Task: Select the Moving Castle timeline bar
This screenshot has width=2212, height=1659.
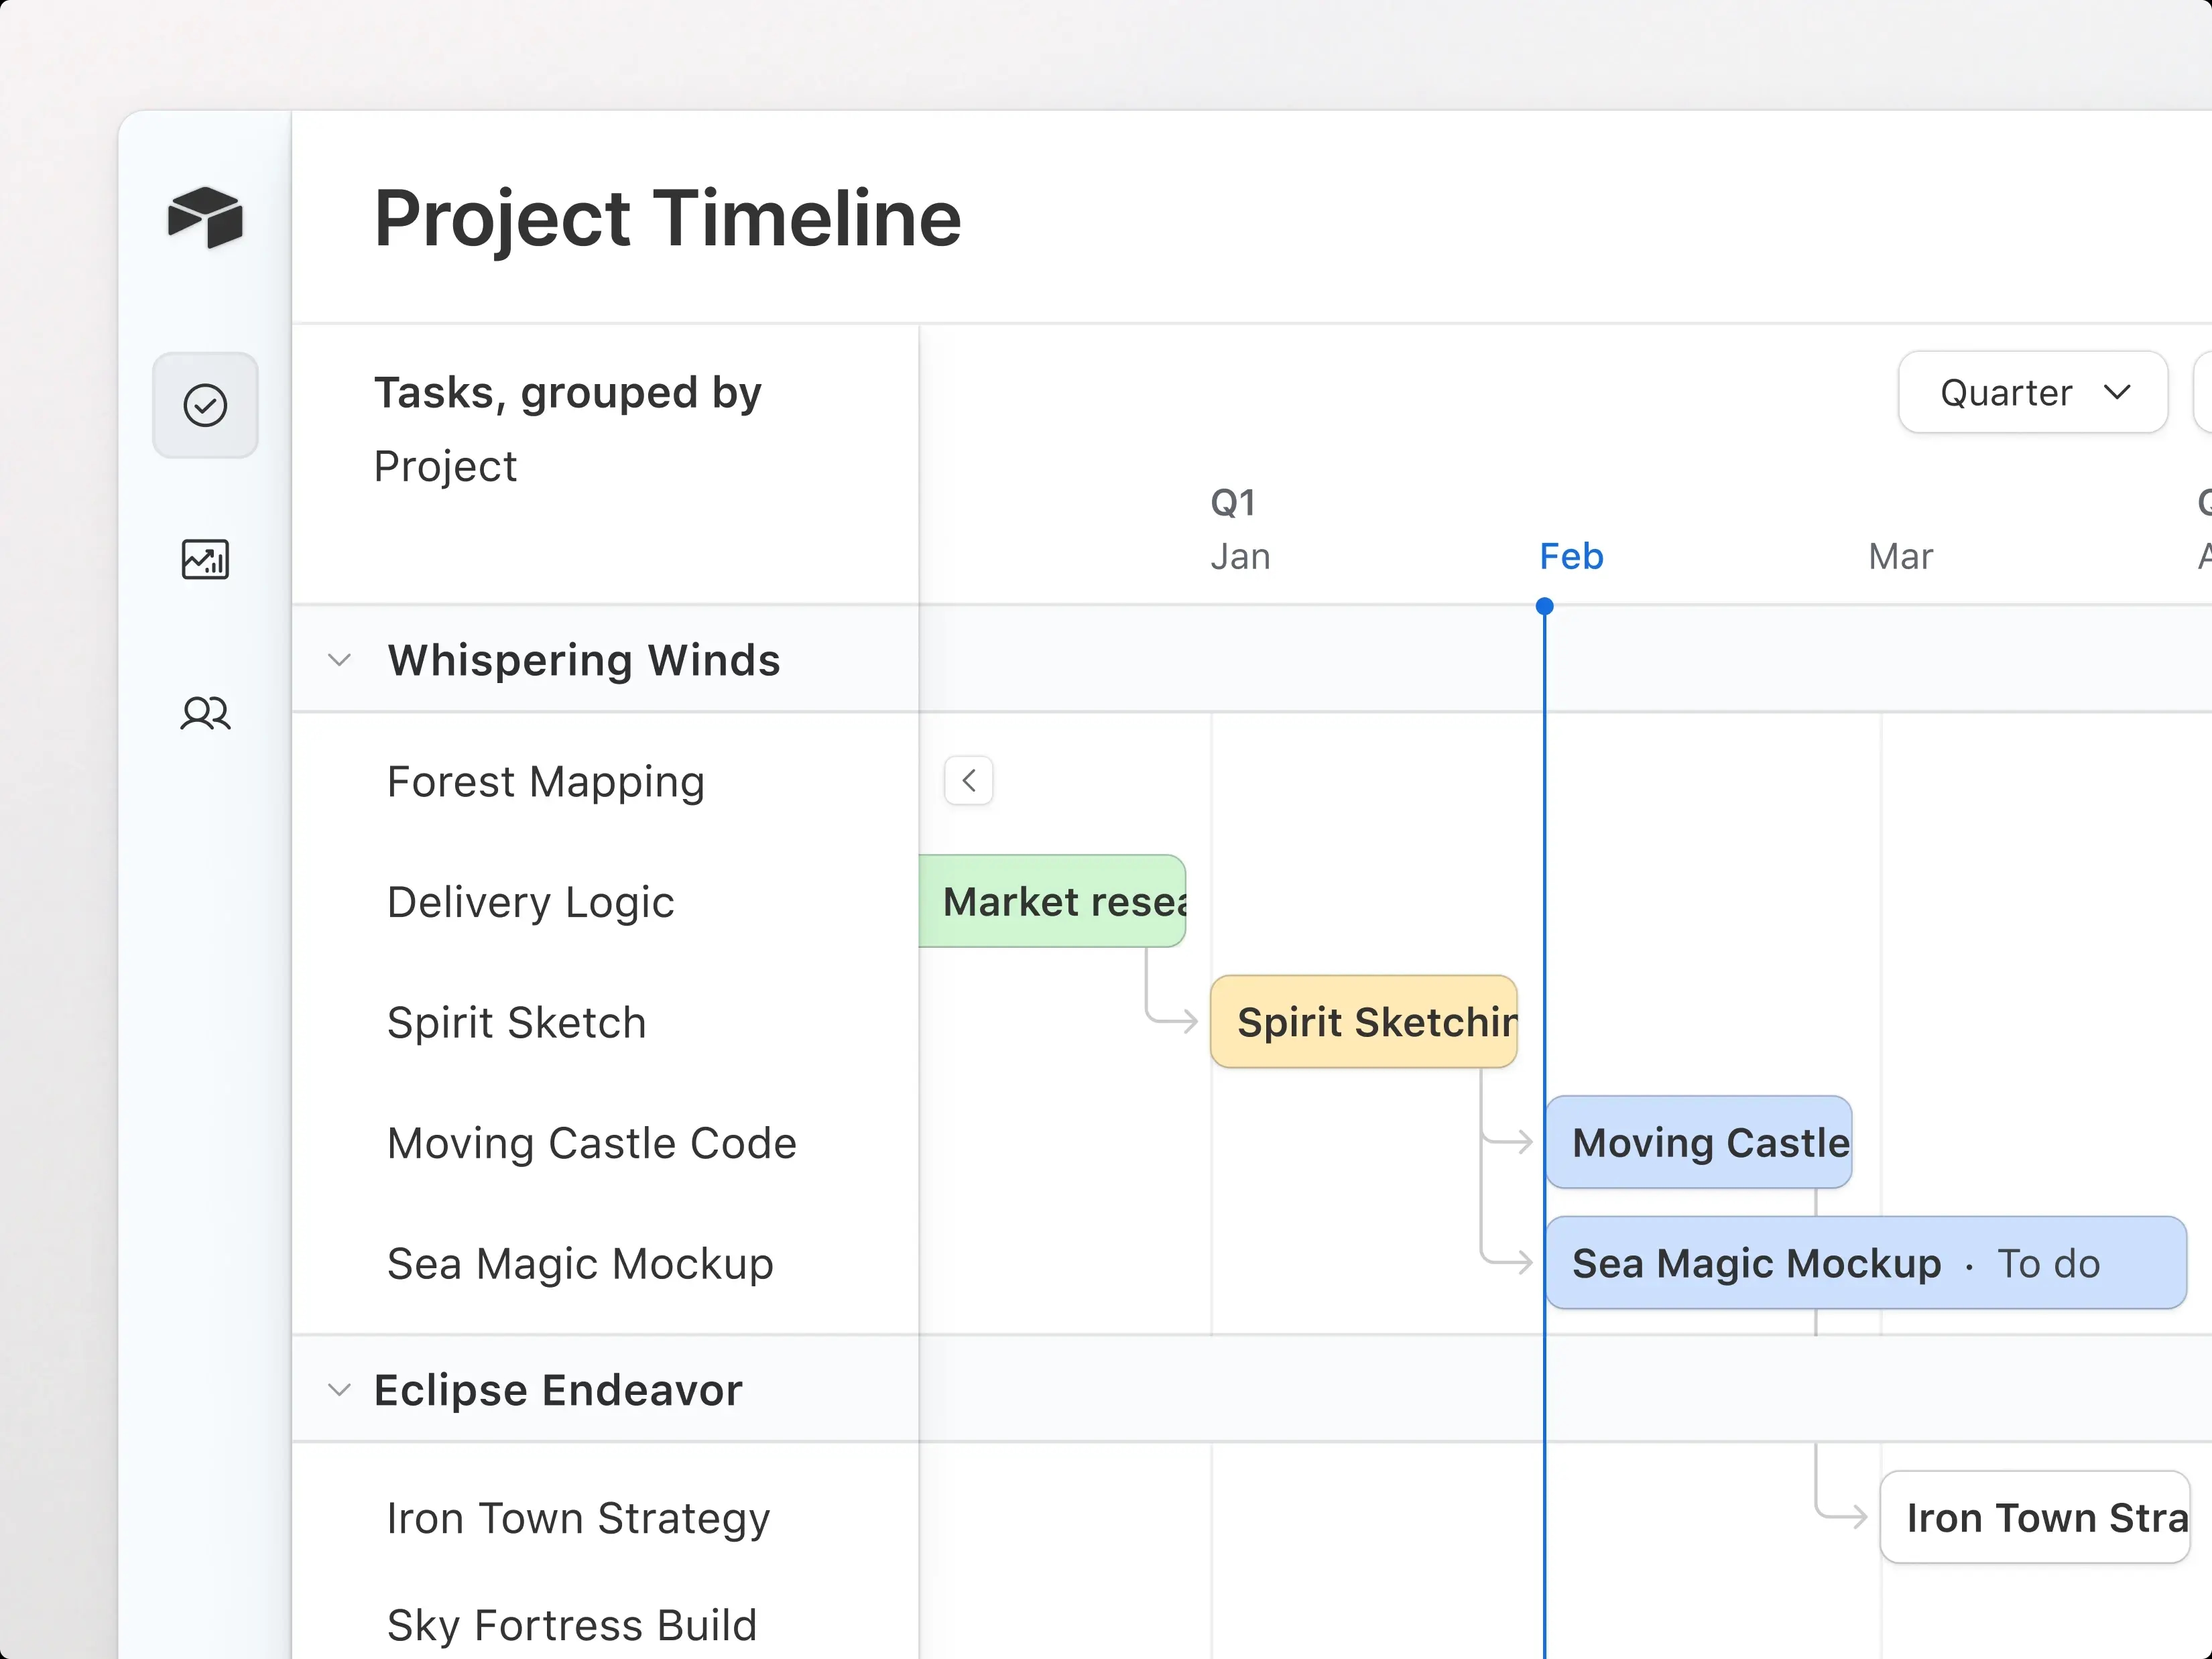Action: click(x=1698, y=1142)
